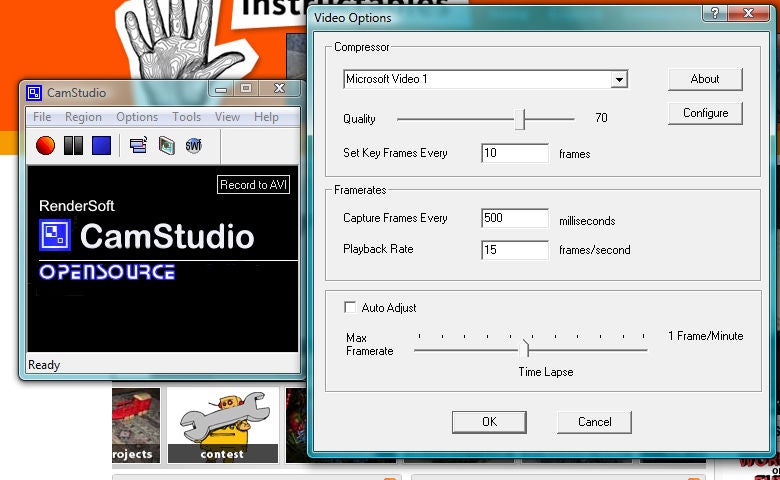
Task: Click the contest thumbnail with robot wrench
Action: pyautogui.click(x=222, y=425)
